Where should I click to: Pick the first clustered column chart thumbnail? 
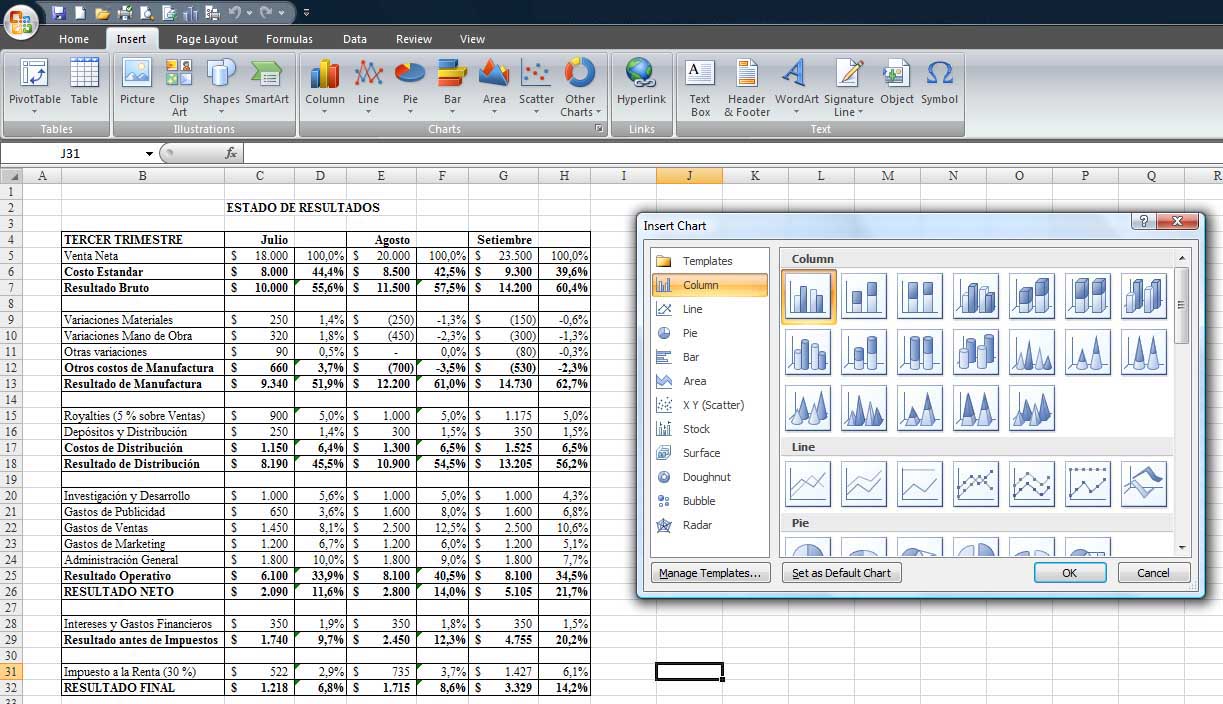808,296
